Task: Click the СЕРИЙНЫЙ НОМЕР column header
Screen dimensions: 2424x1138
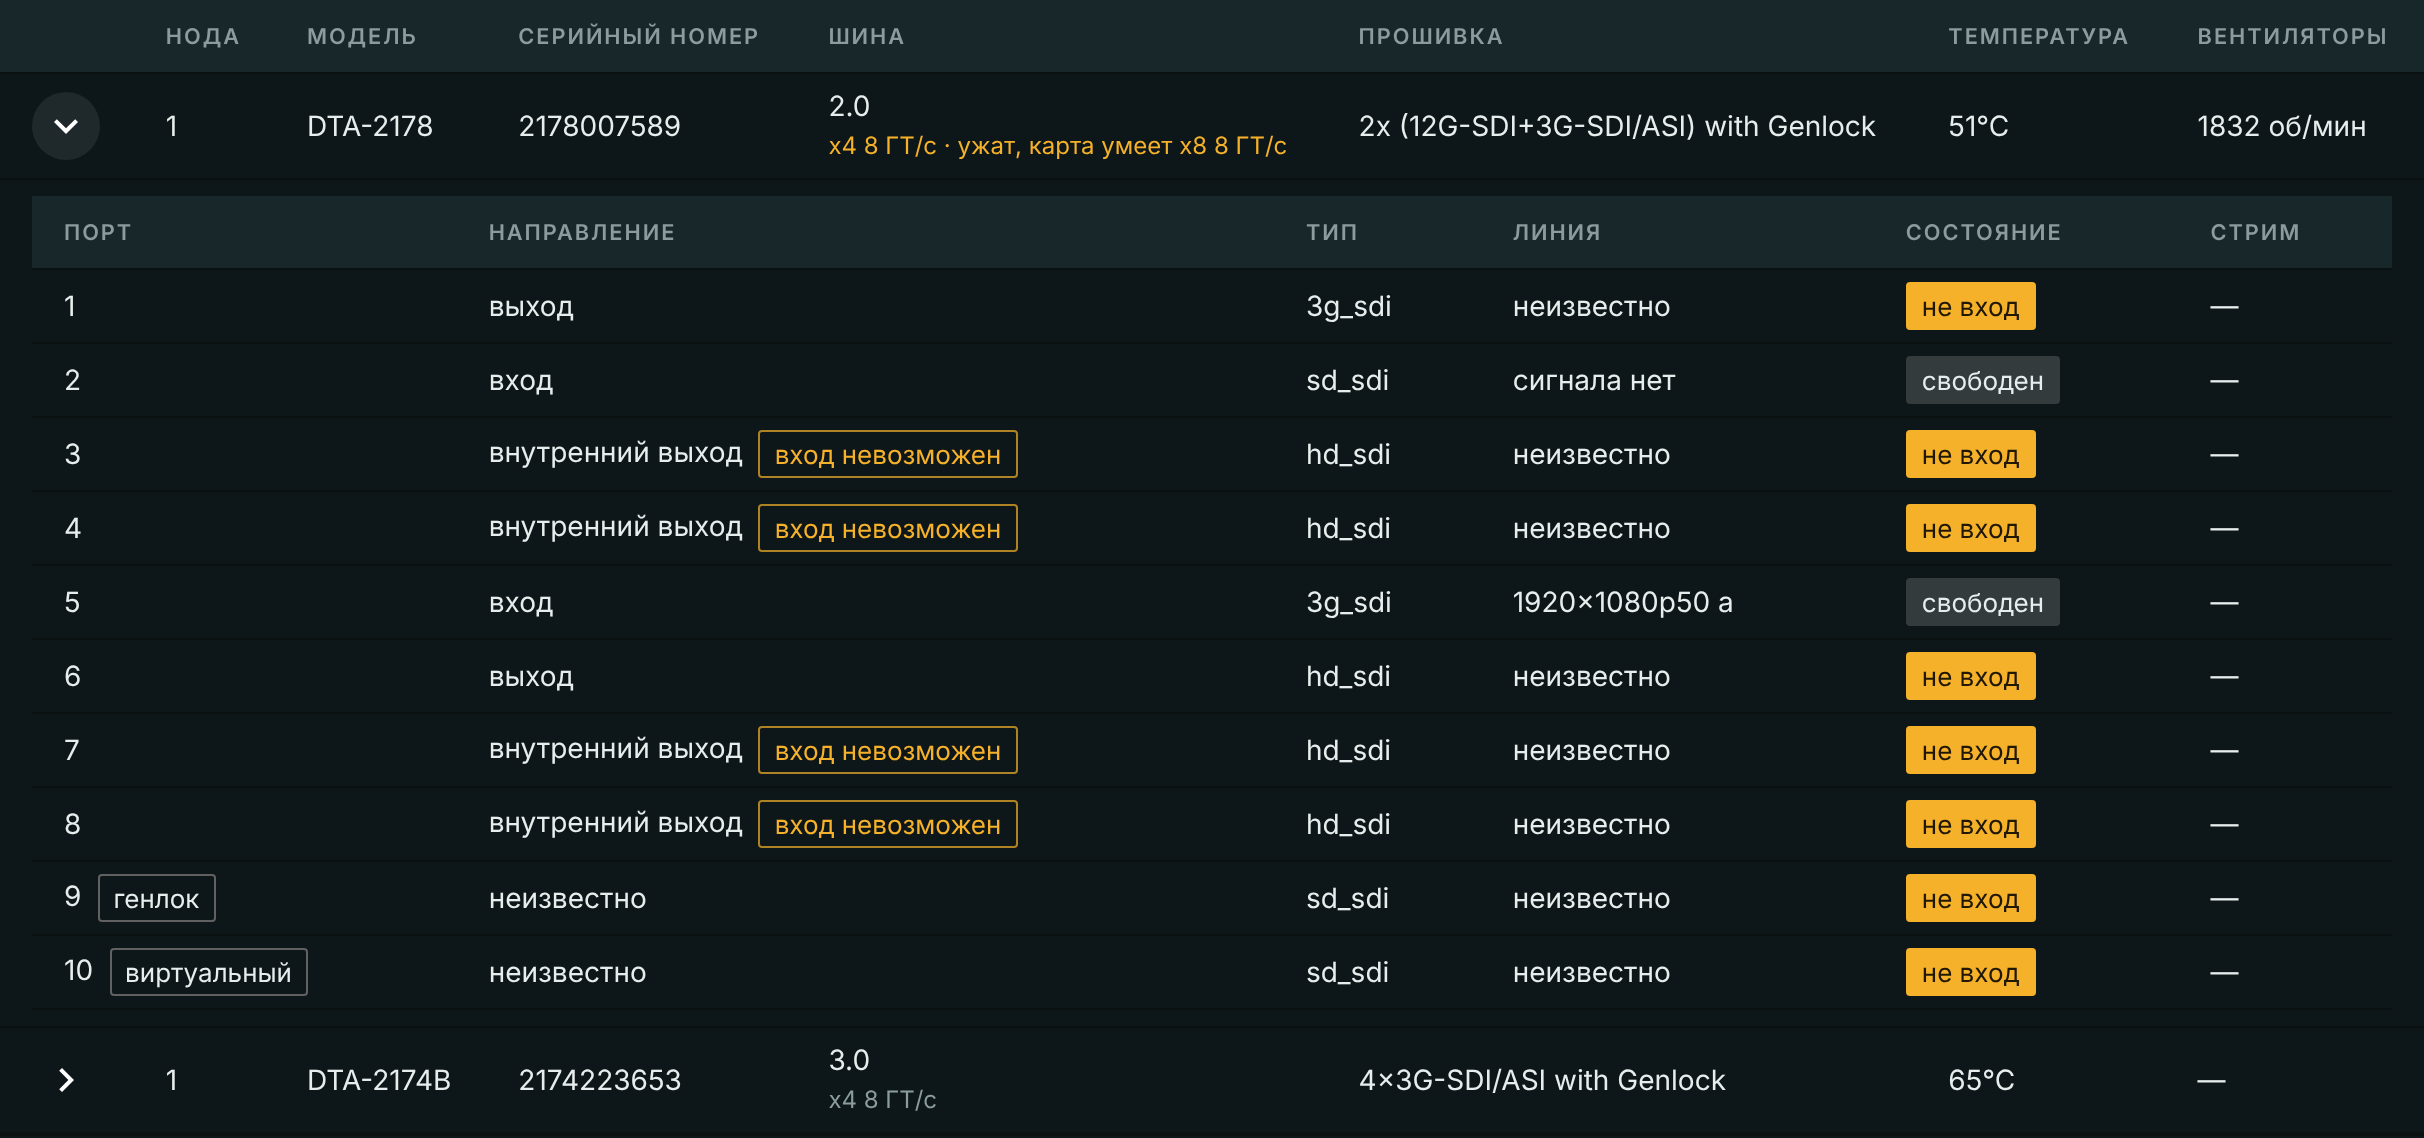Action: click(x=638, y=36)
